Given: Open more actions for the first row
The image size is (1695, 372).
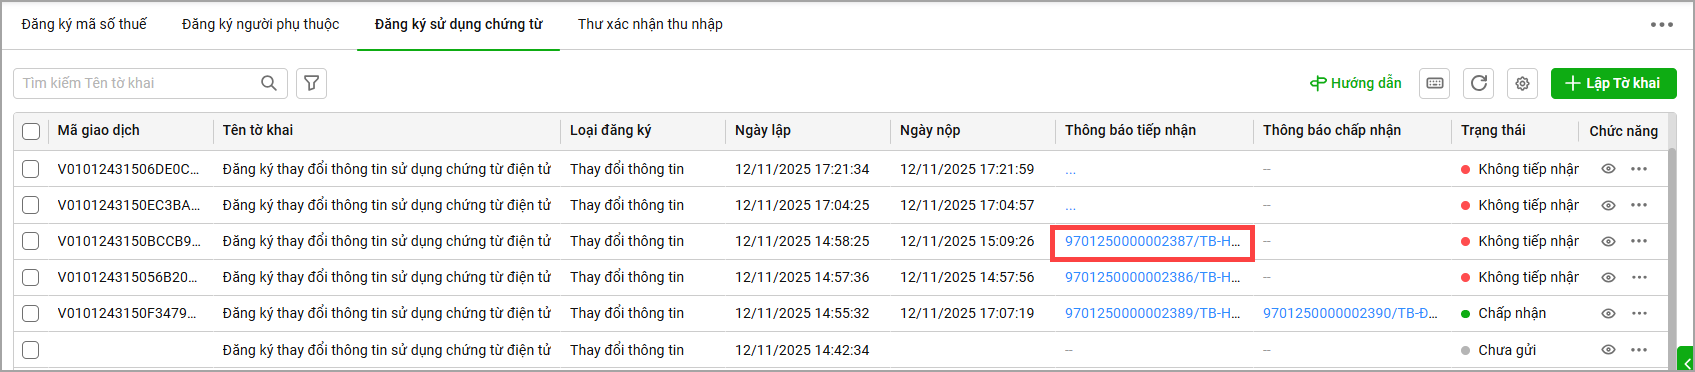Looking at the screenshot, I should pos(1639,169).
